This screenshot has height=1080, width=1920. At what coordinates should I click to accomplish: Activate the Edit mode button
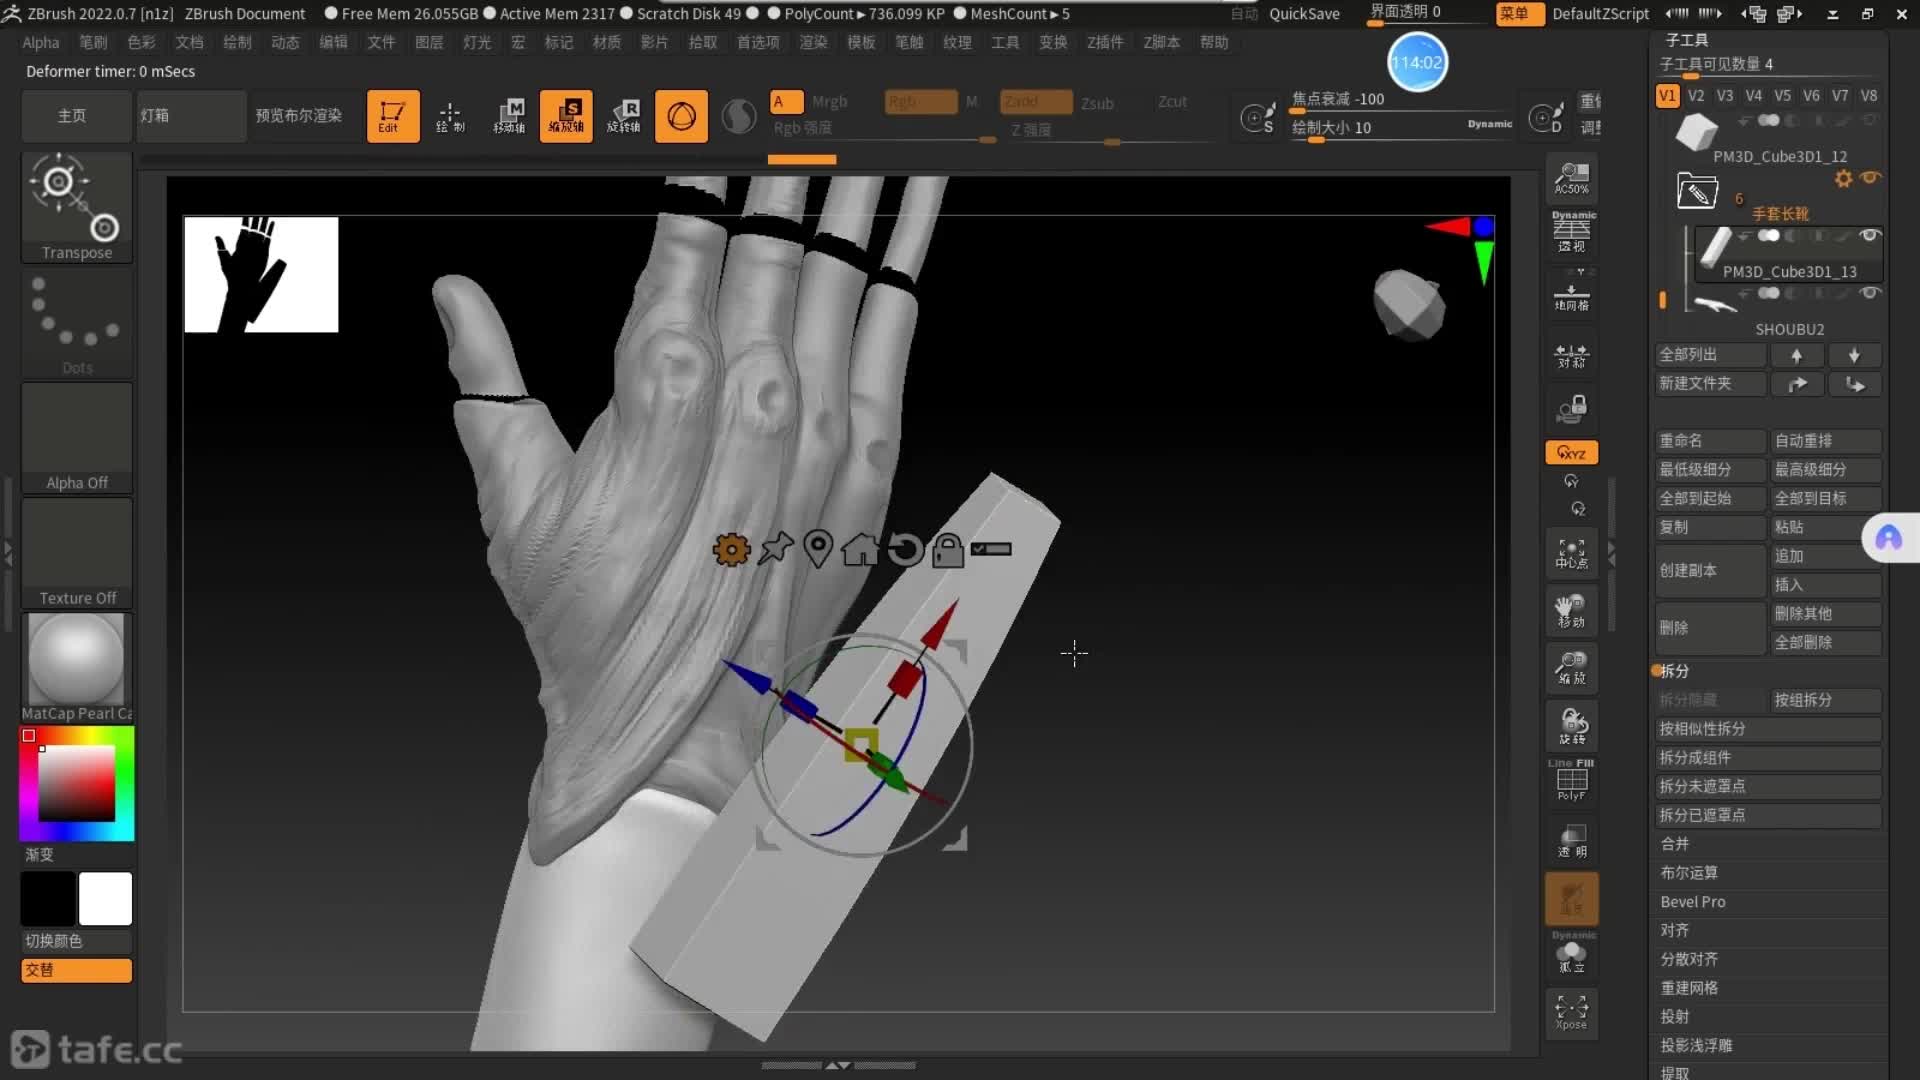(x=392, y=116)
